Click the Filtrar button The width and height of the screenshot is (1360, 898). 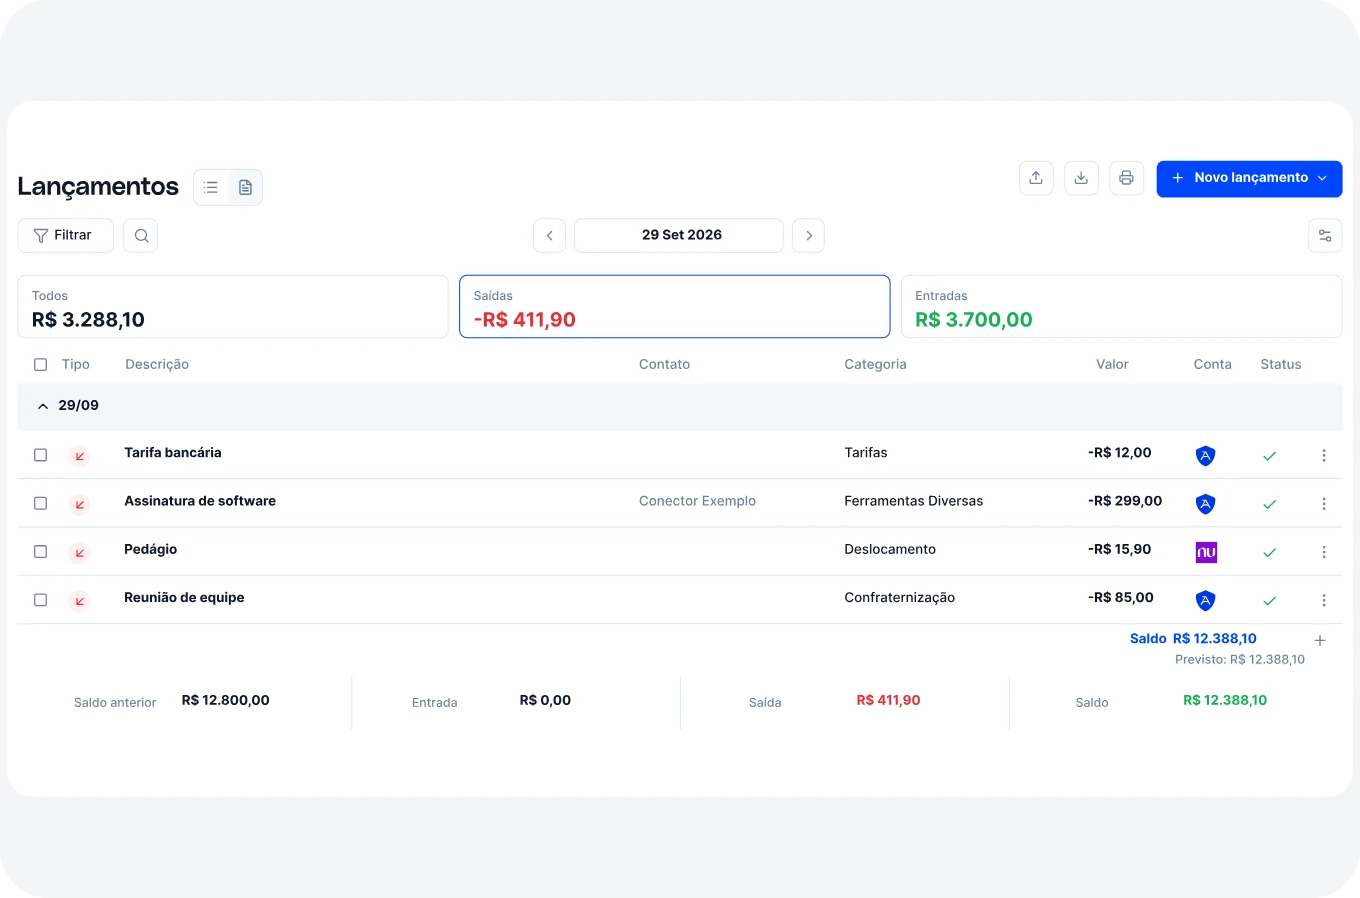(65, 236)
